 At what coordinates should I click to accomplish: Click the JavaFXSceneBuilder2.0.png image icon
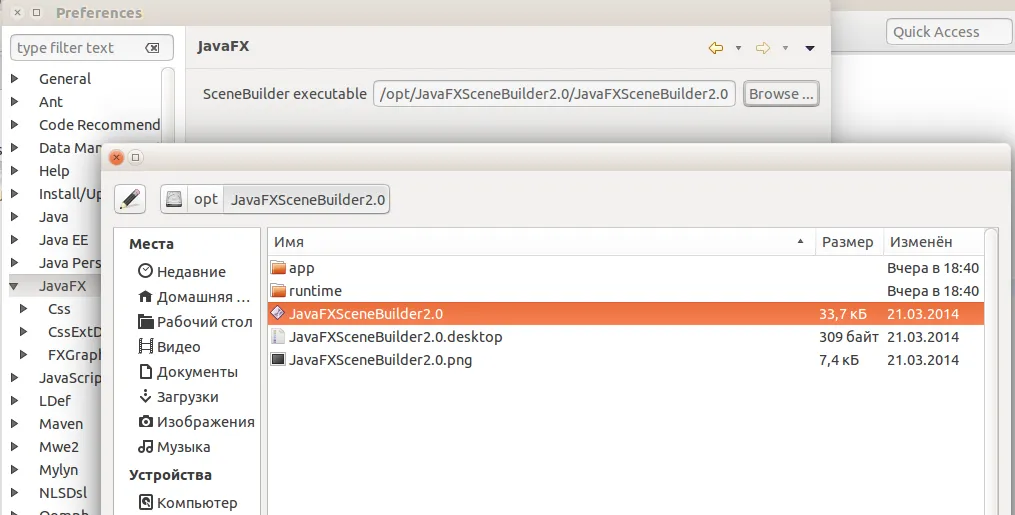[278, 359]
